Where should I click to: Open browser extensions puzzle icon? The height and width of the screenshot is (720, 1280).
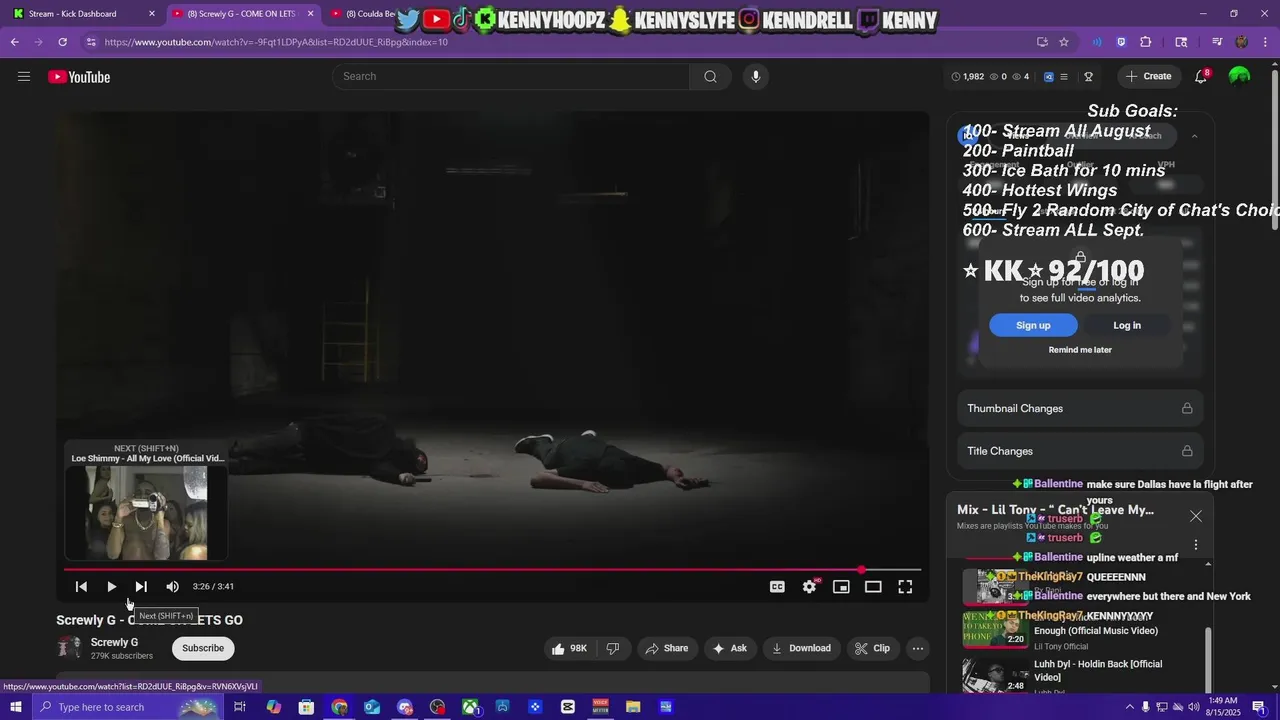pos(1146,42)
